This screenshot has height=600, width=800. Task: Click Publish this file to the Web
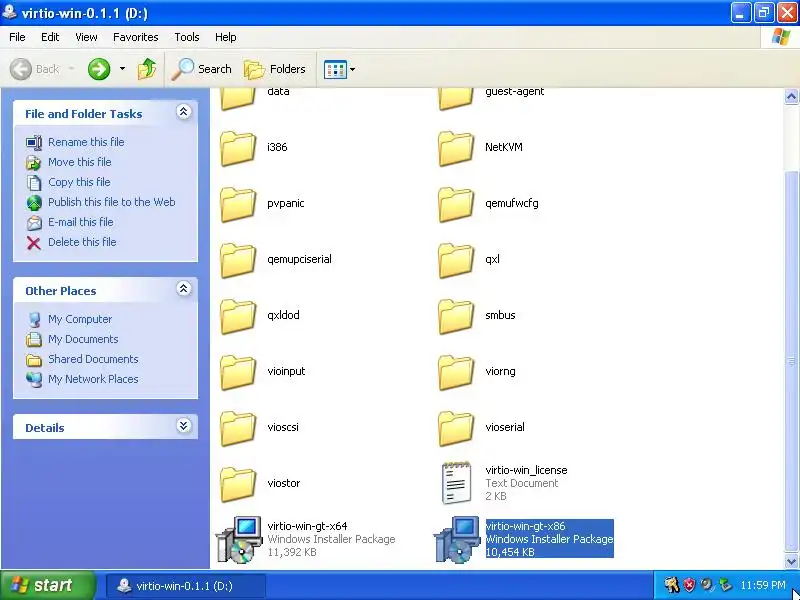[x=112, y=202]
